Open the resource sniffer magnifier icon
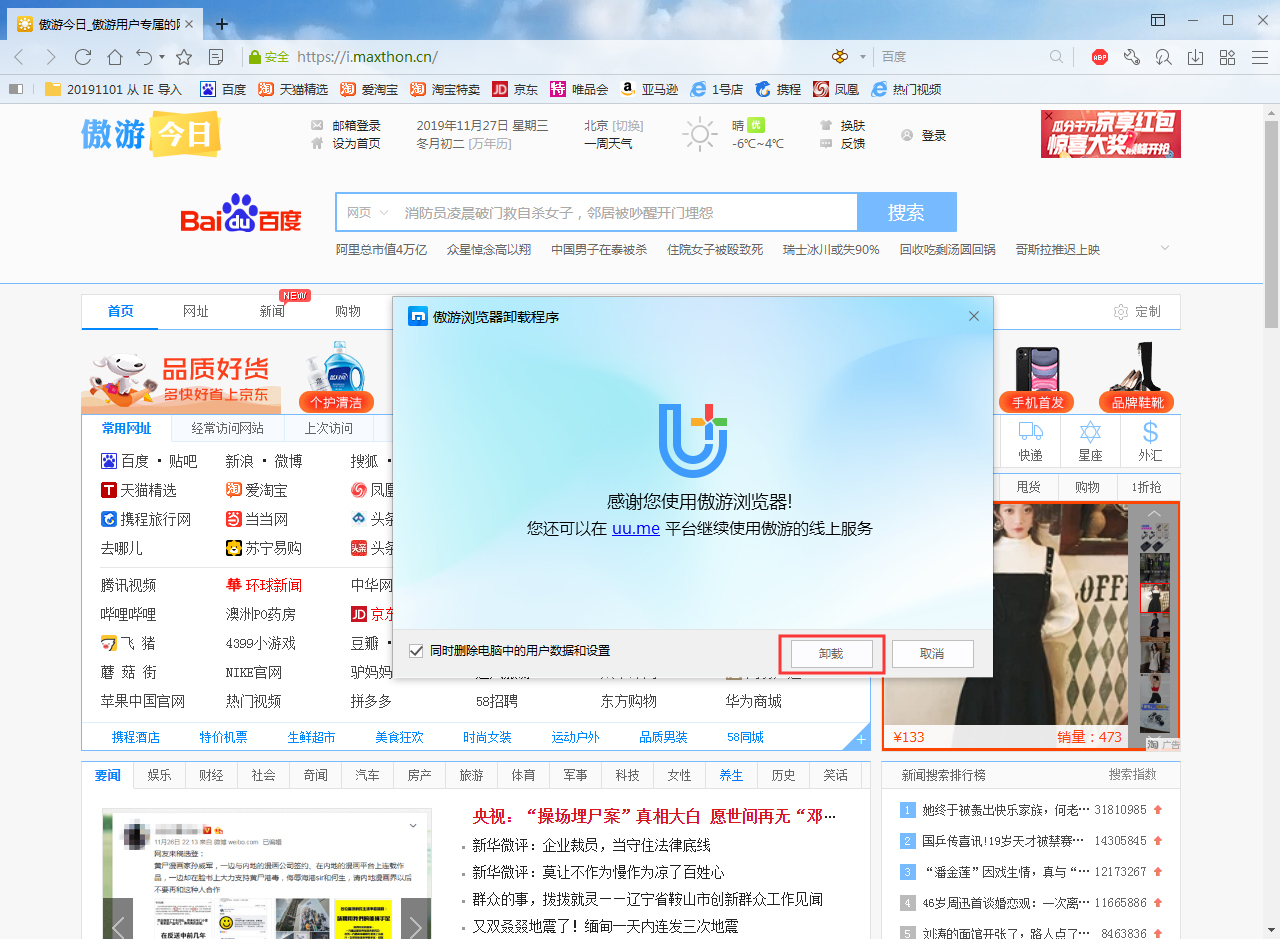 tap(1163, 57)
